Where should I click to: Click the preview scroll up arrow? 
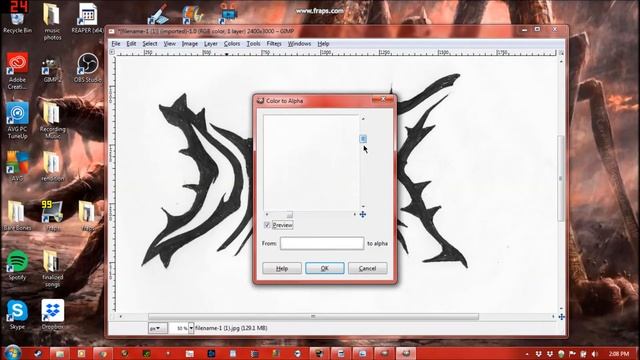tap(363, 119)
